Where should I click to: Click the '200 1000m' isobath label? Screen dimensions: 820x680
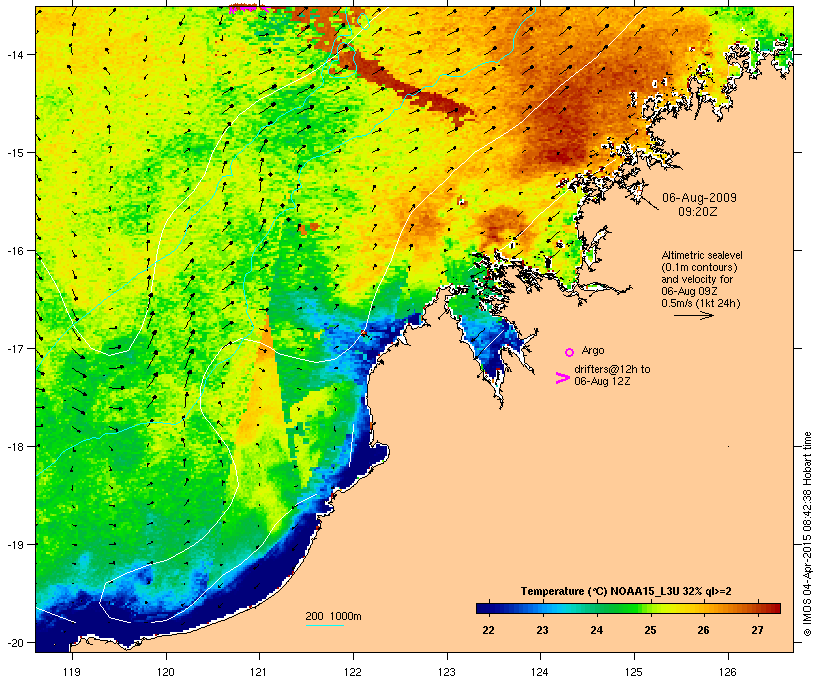tap(333, 616)
